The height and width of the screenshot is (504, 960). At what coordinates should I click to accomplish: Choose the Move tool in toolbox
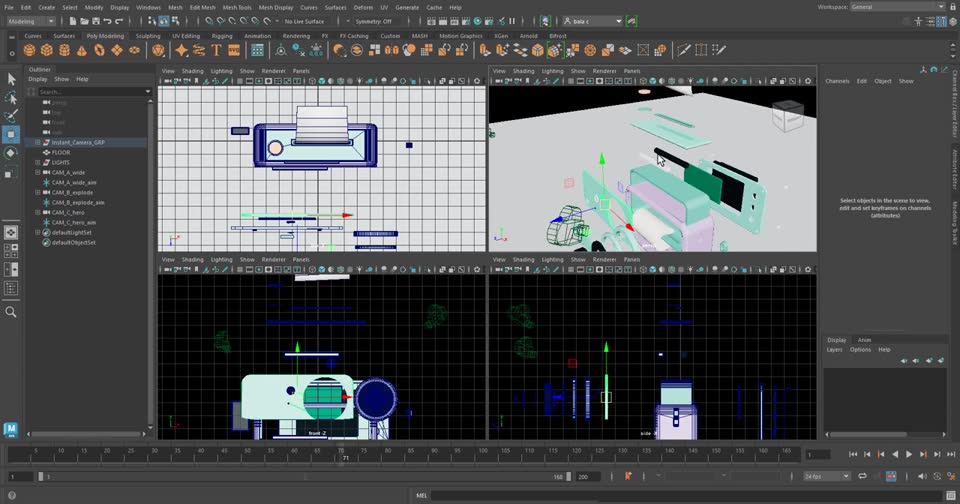(11, 134)
